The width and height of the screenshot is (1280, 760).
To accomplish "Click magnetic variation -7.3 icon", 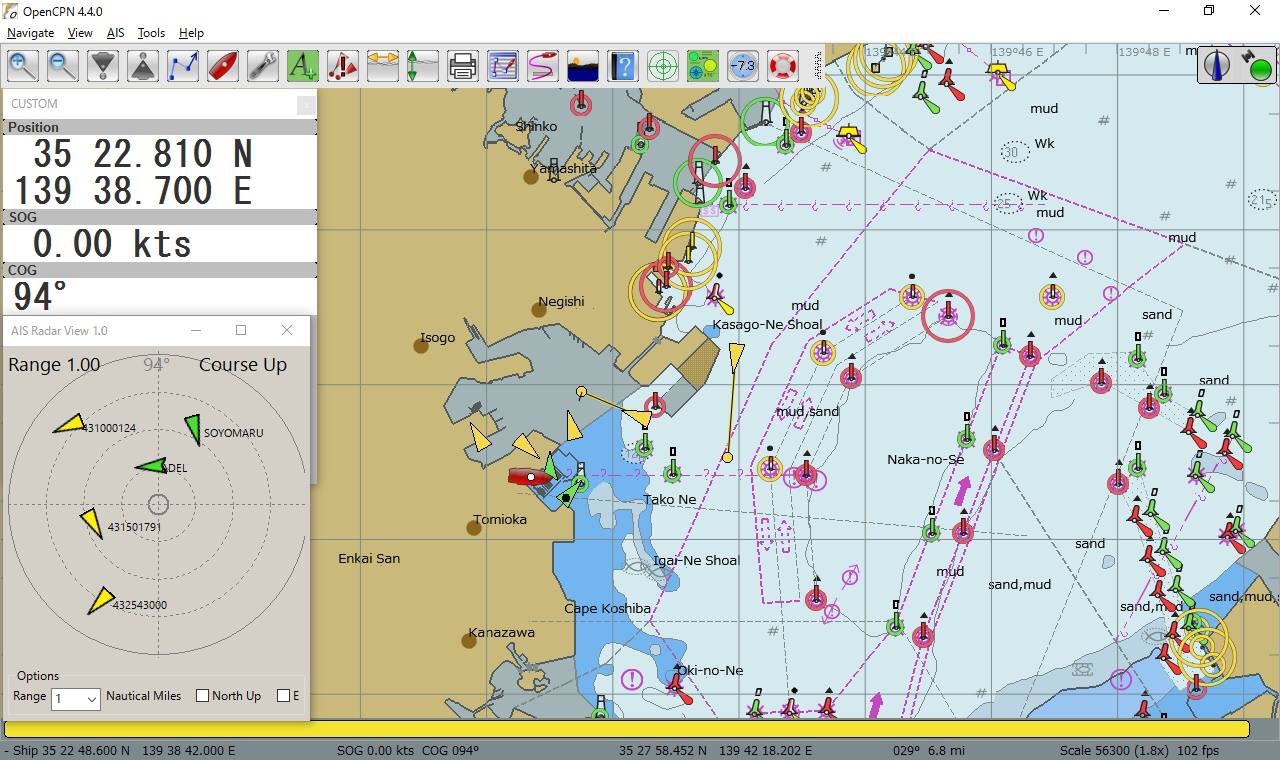I will click(743, 66).
